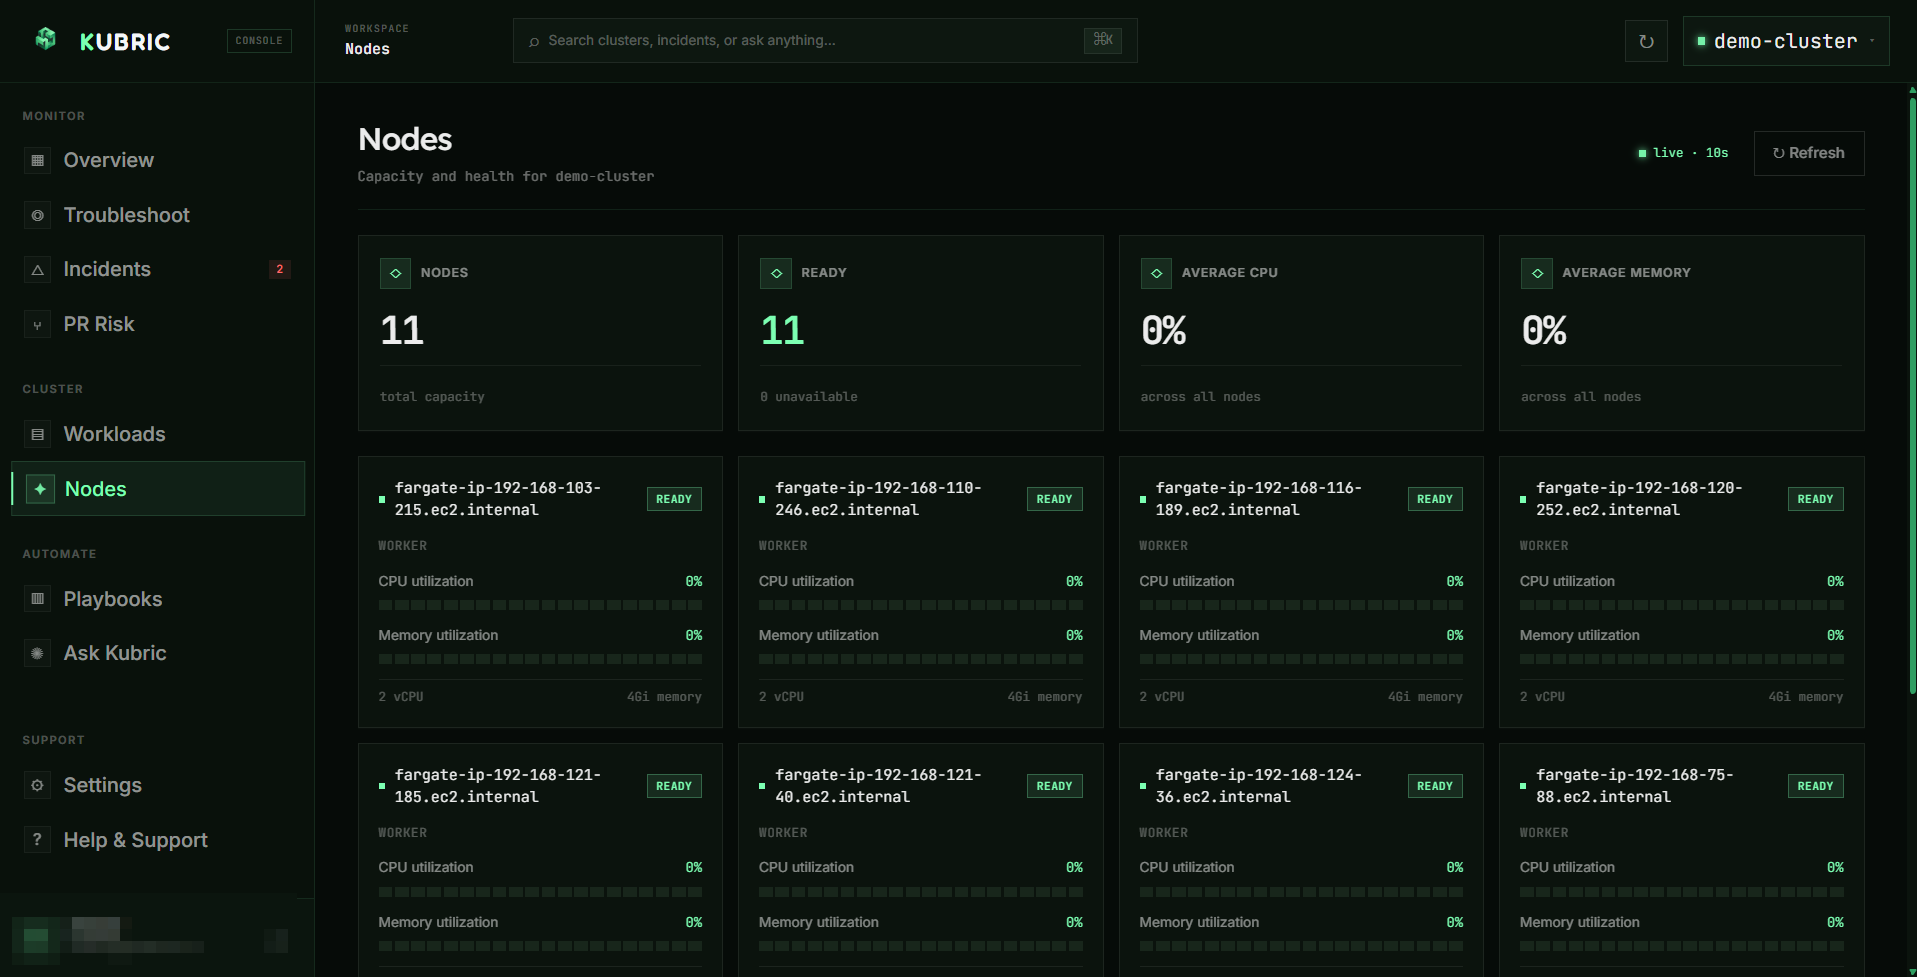The height and width of the screenshot is (977, 1917).
Task: Click READY badge for node 120-252
Action: (1816, 499)
